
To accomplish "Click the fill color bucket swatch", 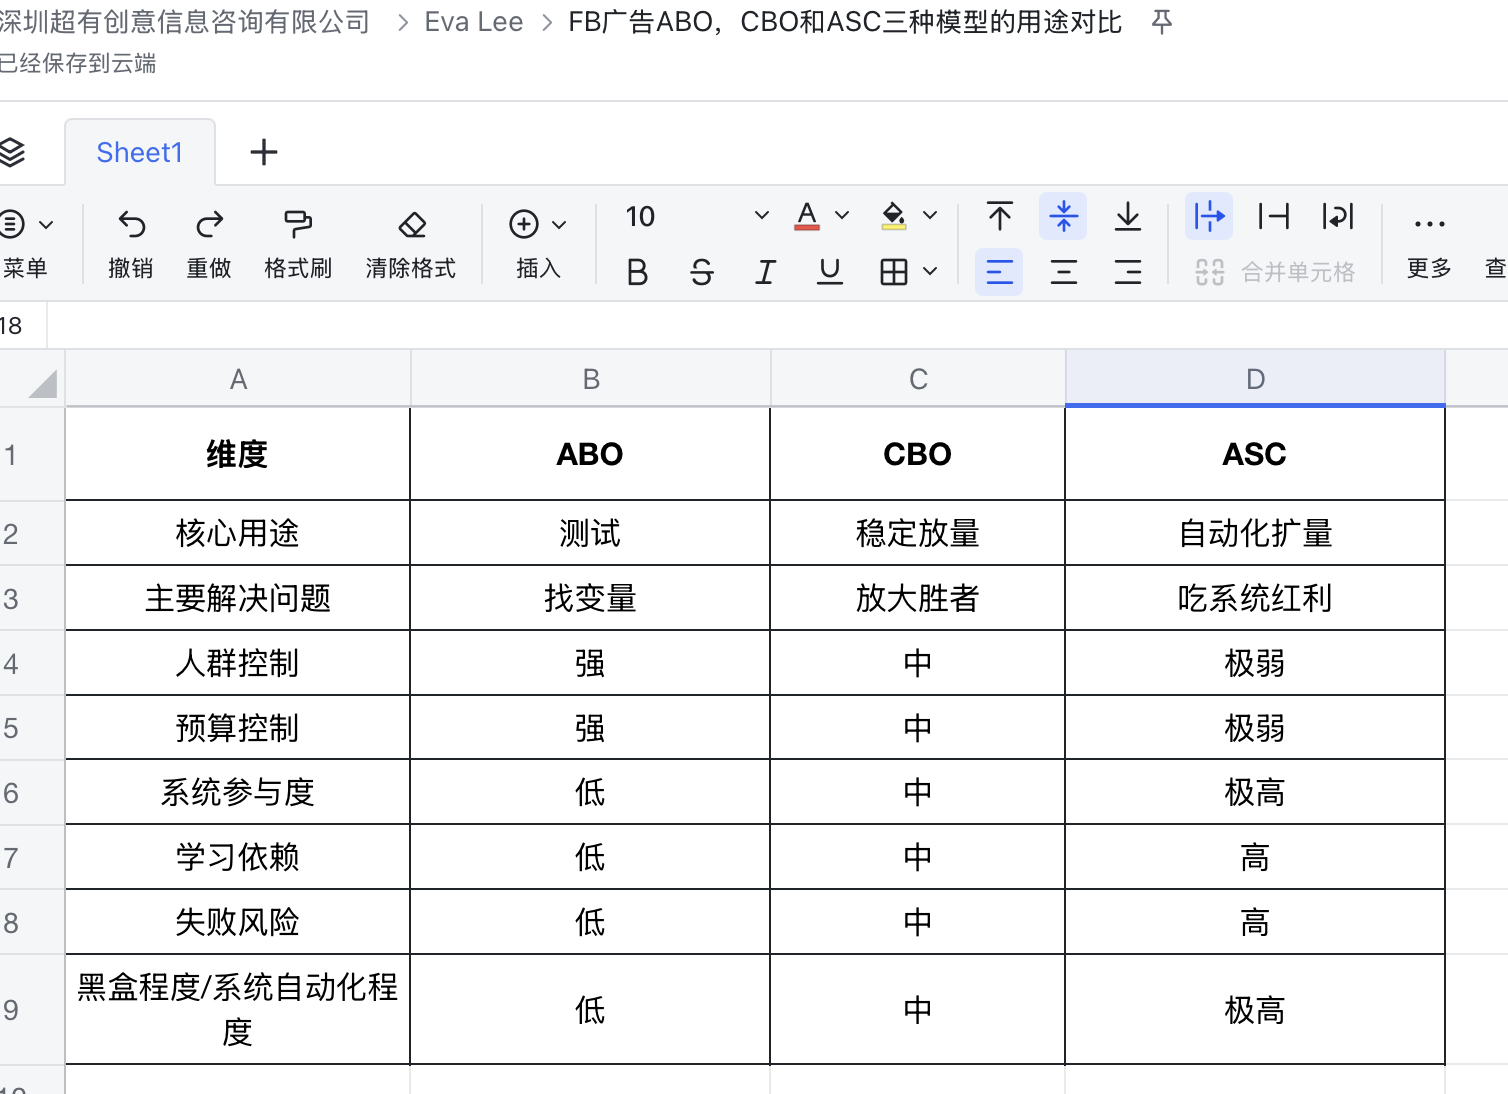I will (894, 216).
